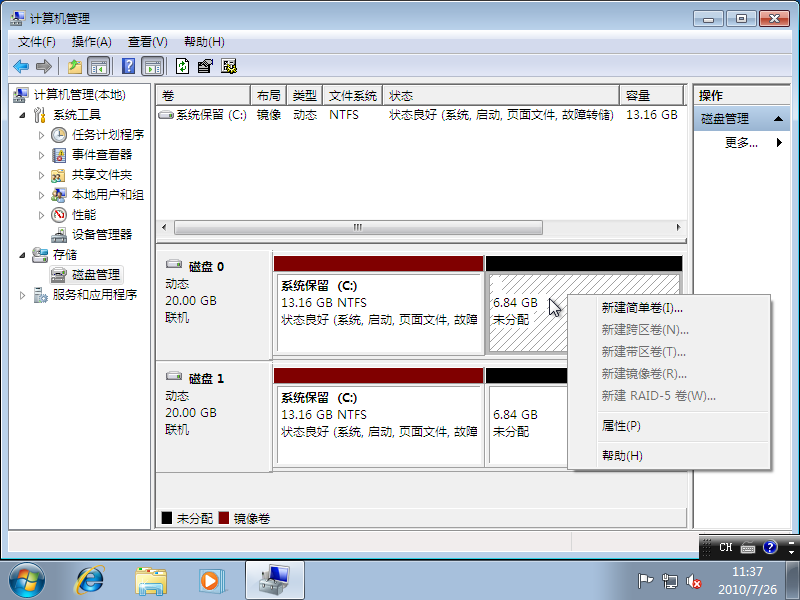This screenshot has width=800, height=600.
Task: Select 系统保留 (C:) partition on 磁盘 0
Action: pos(380,313)
